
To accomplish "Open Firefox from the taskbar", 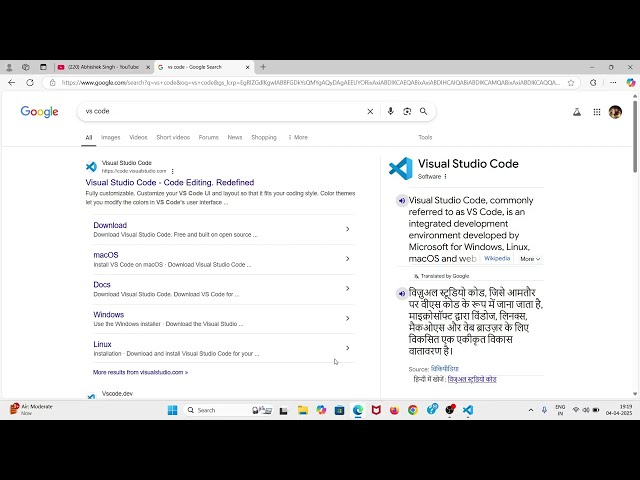I will (x=394, y=410).
